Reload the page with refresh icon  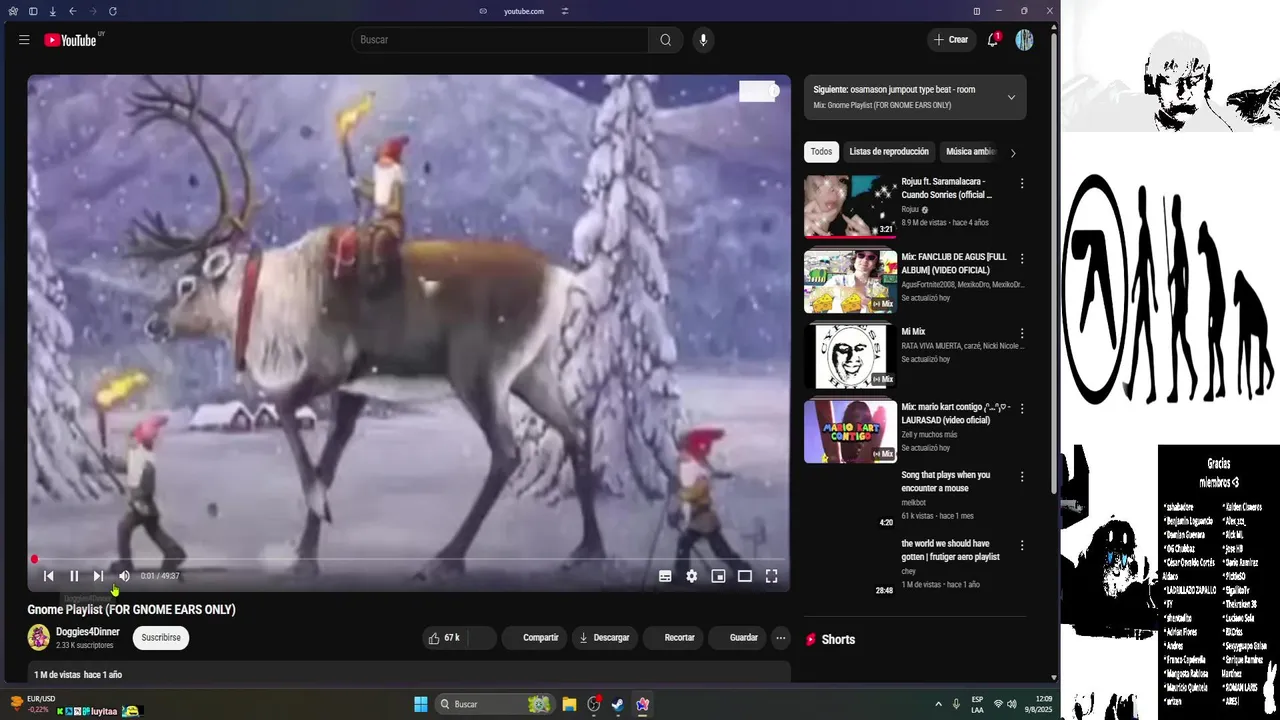(x=112, y=11)
